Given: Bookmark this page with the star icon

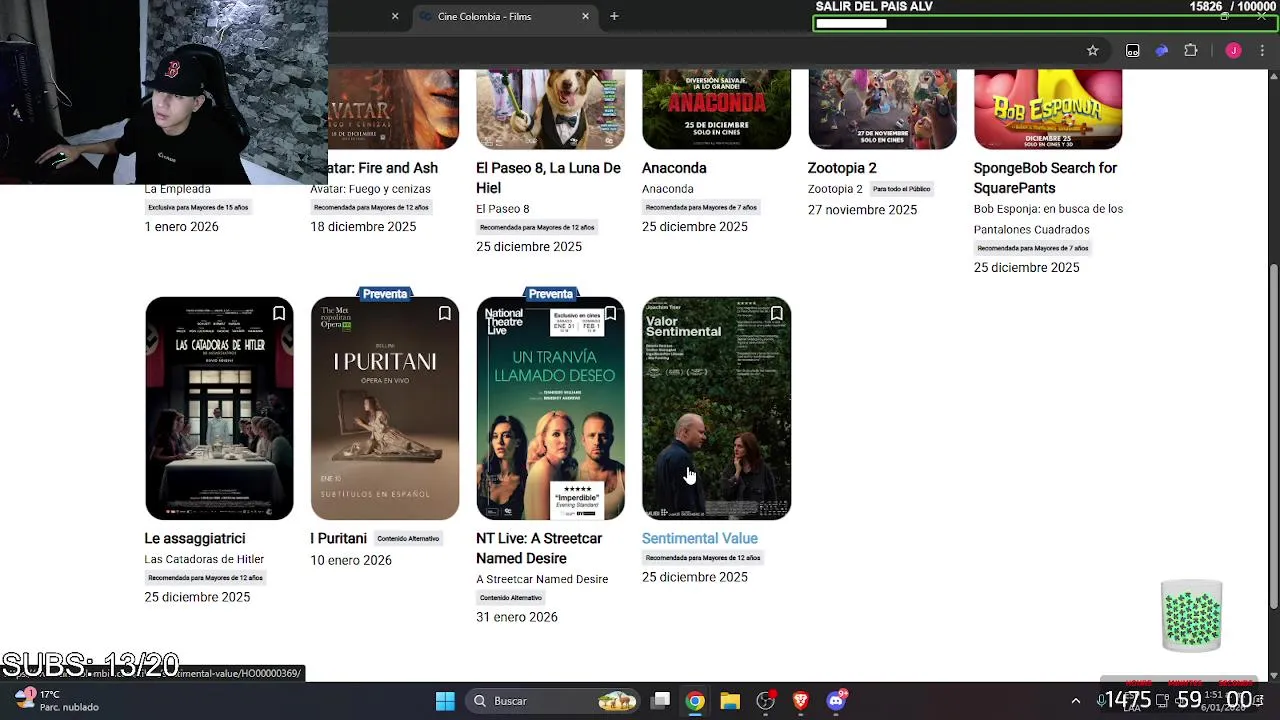Looking at the screenshot, I should point(1093,51).
